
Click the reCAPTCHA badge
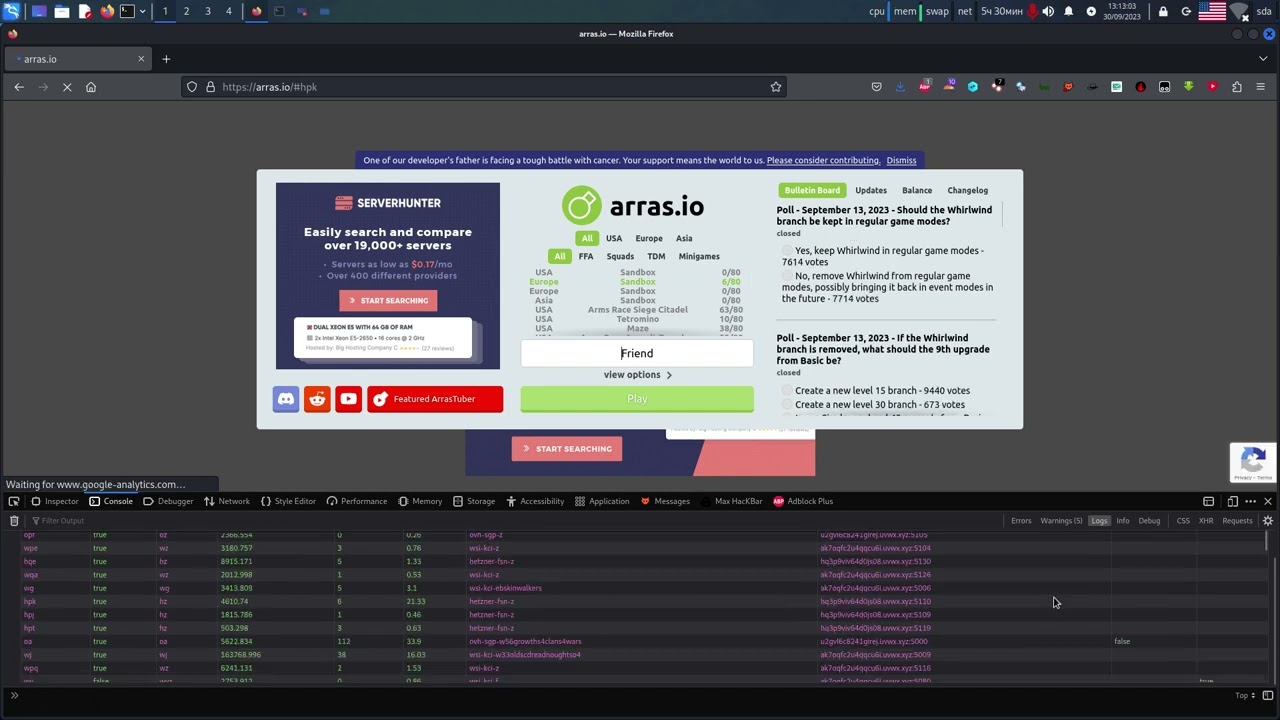(1254, 462)
